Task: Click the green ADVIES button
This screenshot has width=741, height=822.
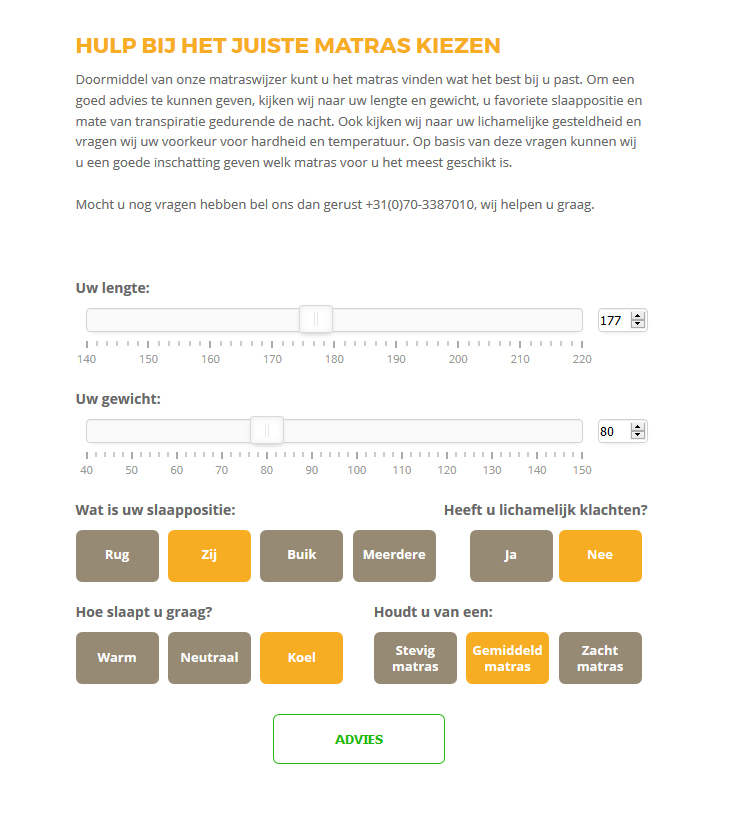Action: [x=359, y=739]
